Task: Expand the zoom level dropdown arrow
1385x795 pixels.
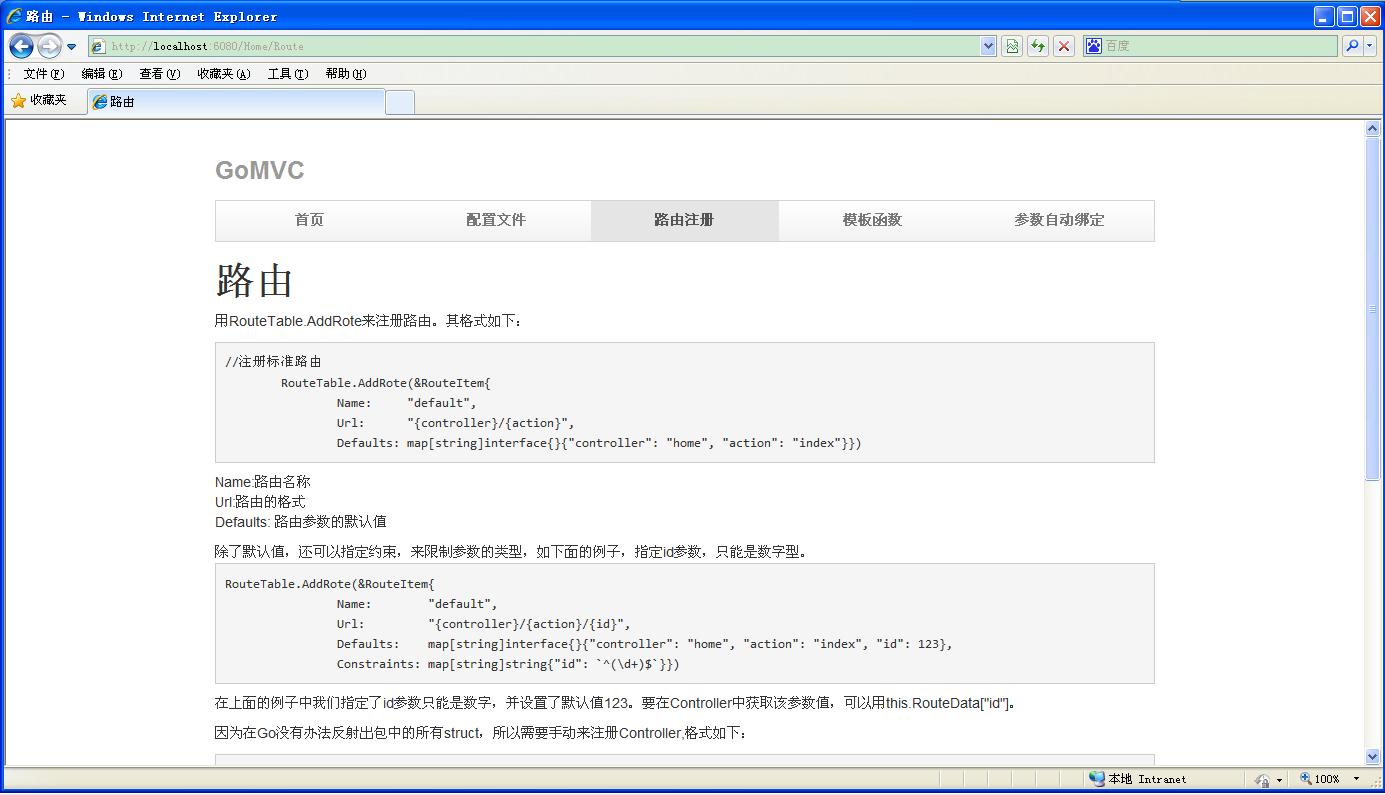Action: (1356, 779)
